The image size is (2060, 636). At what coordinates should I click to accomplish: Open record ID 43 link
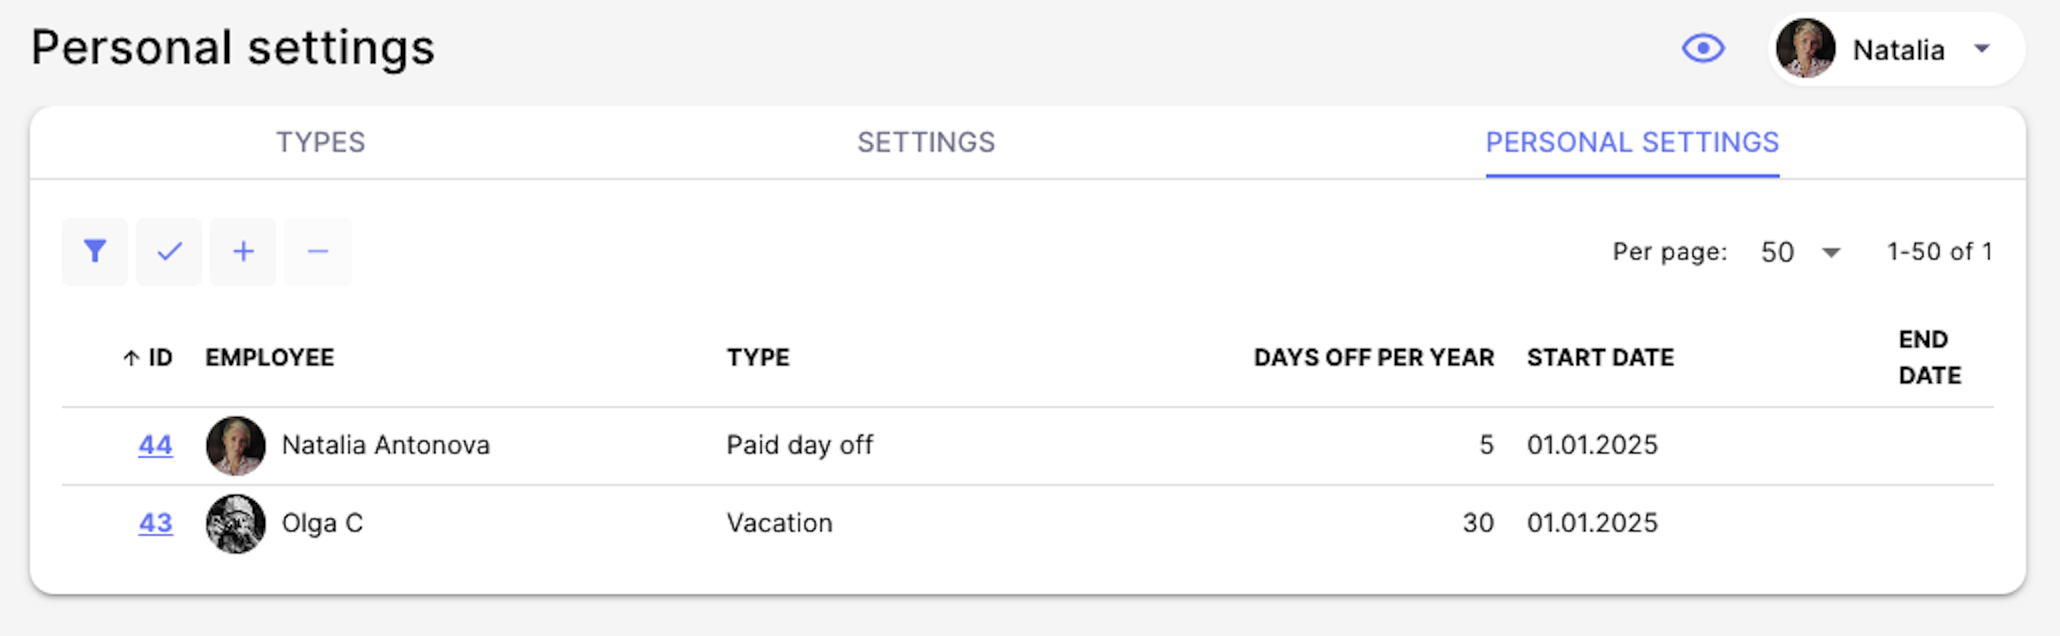pyautogui.click(x=155, y=523)
